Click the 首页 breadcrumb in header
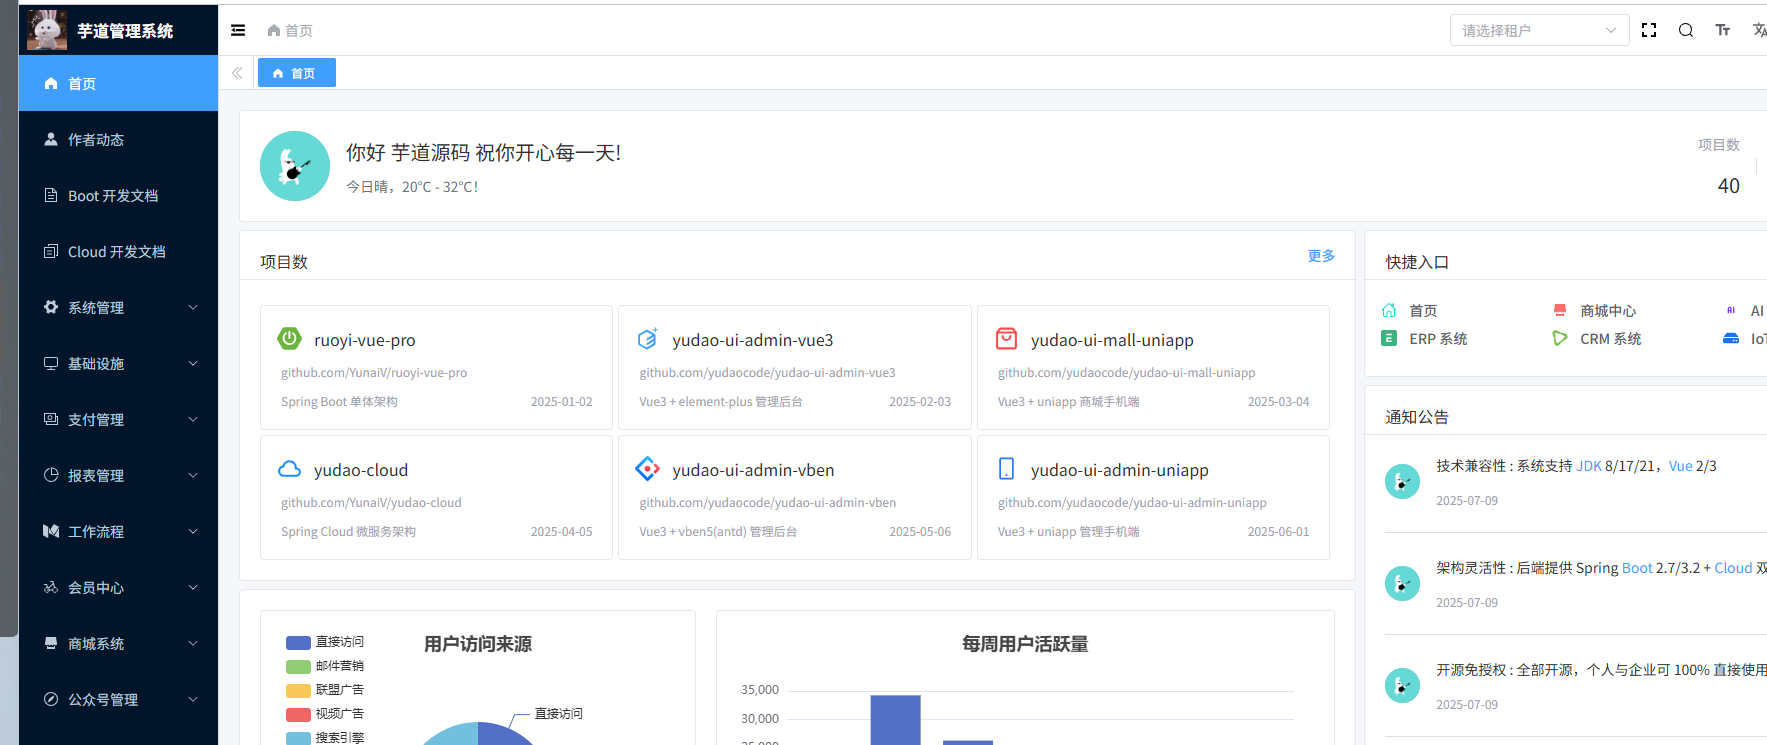Viewport: 1767px width, 745px height. point(290,30)
